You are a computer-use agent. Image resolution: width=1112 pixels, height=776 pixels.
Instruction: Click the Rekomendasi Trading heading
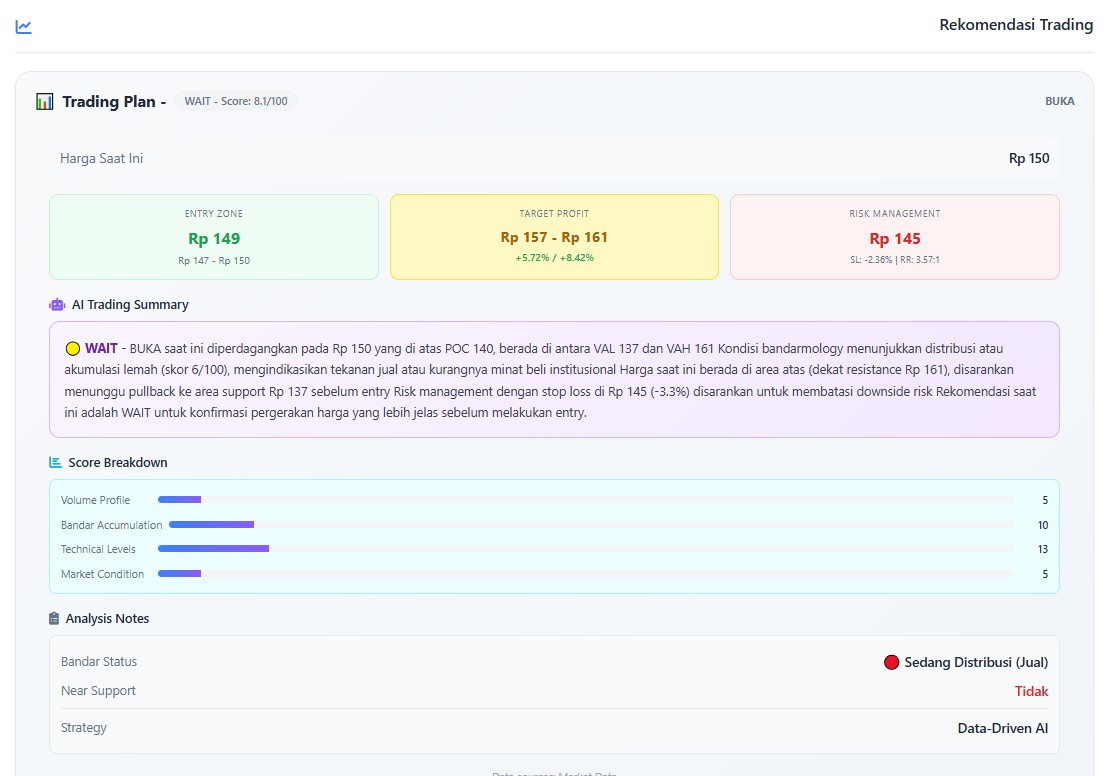click(x=1016, y=25)
